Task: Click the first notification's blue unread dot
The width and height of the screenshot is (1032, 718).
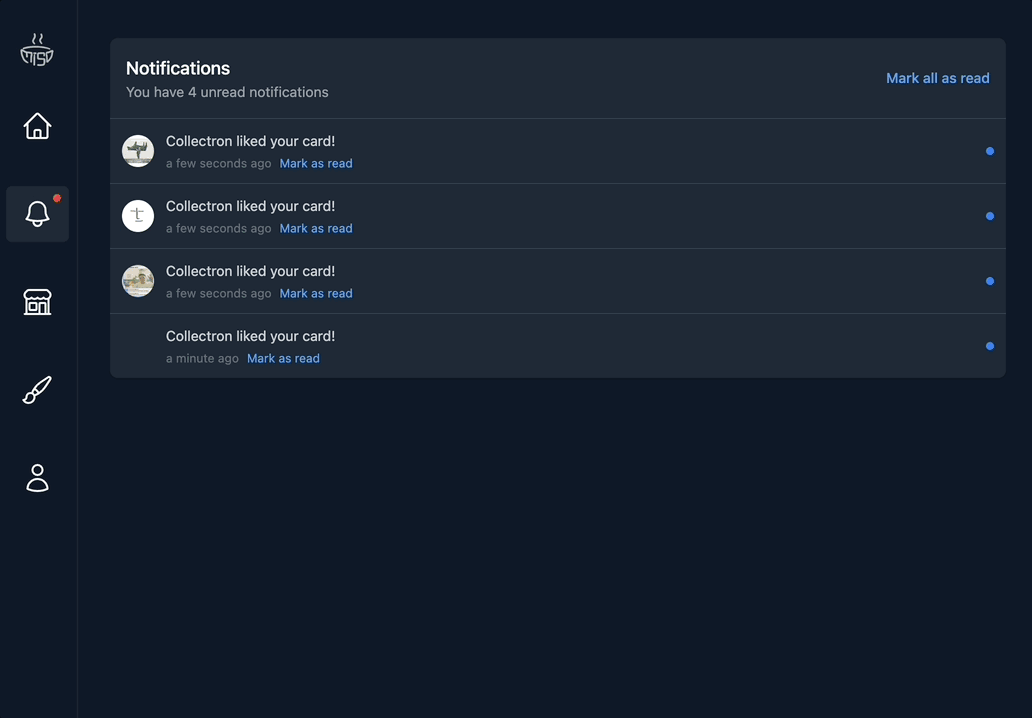Action: pyautogui.click(x=990, y=151)
